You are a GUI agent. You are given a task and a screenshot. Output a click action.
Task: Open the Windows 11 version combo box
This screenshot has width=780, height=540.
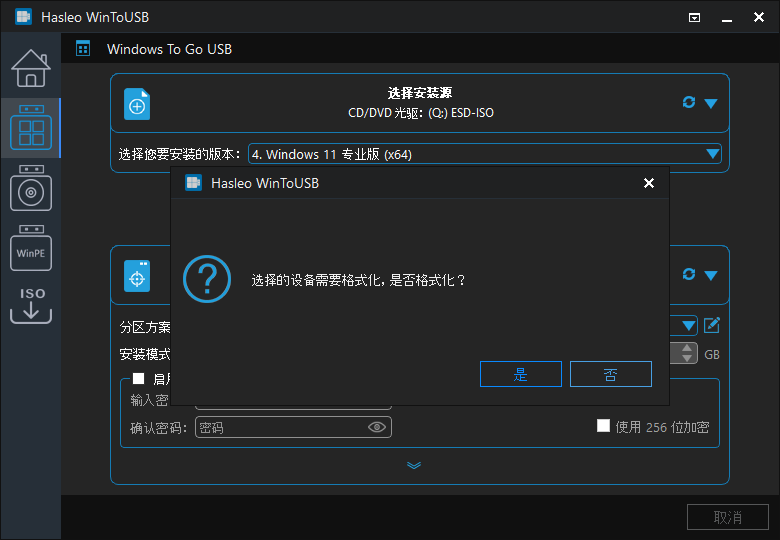pos(485,154)
